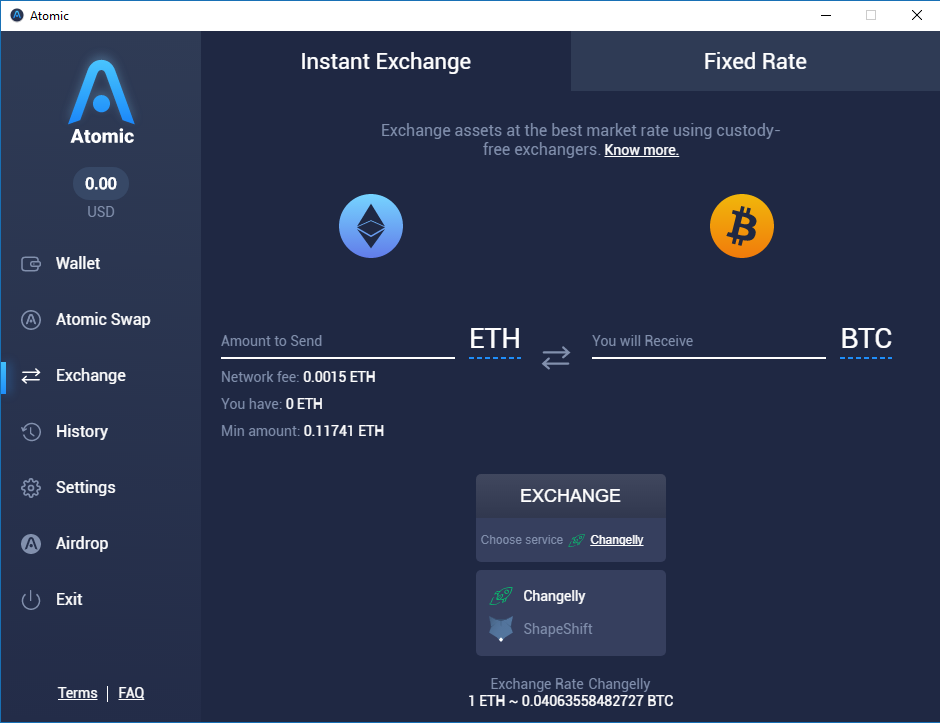Screen dimensions: 940x723
Task: Click the EXCHANGE button
Action: pos(571,496)
